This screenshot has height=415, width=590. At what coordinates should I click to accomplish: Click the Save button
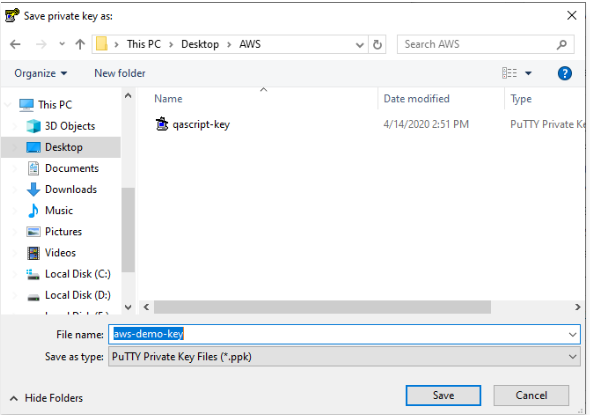(443, 395)
